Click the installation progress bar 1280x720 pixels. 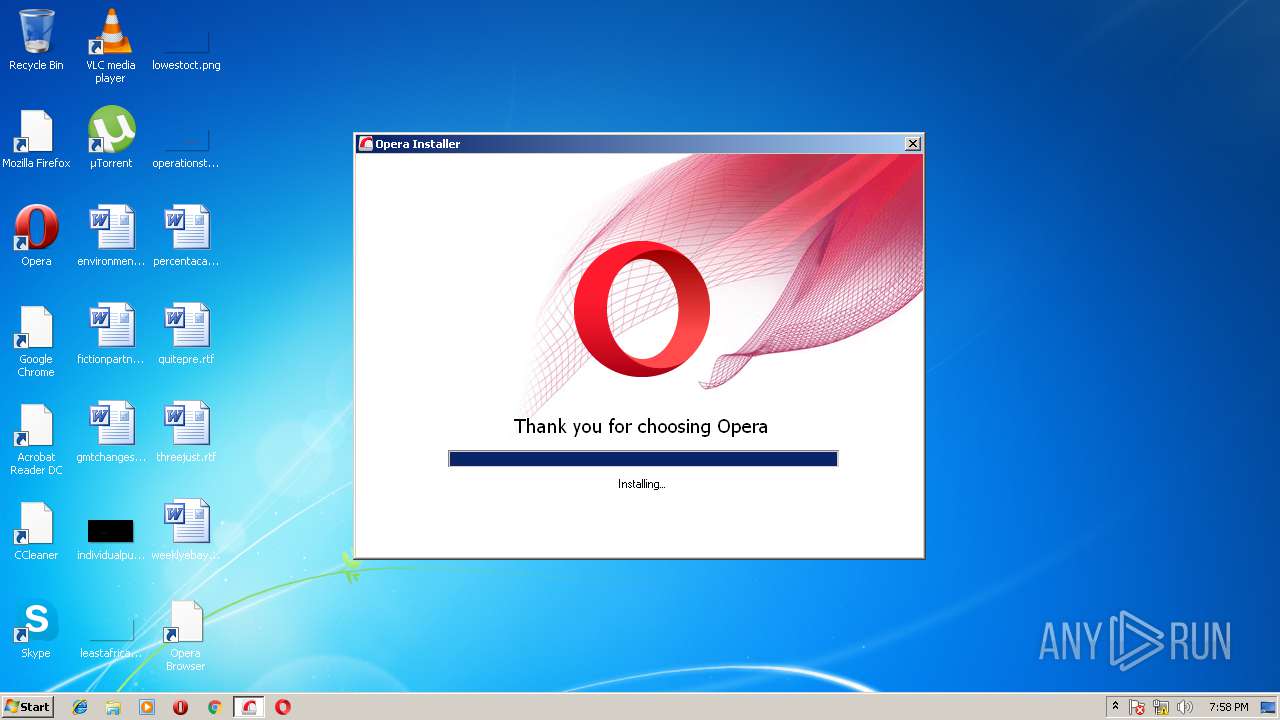(643, 459)
